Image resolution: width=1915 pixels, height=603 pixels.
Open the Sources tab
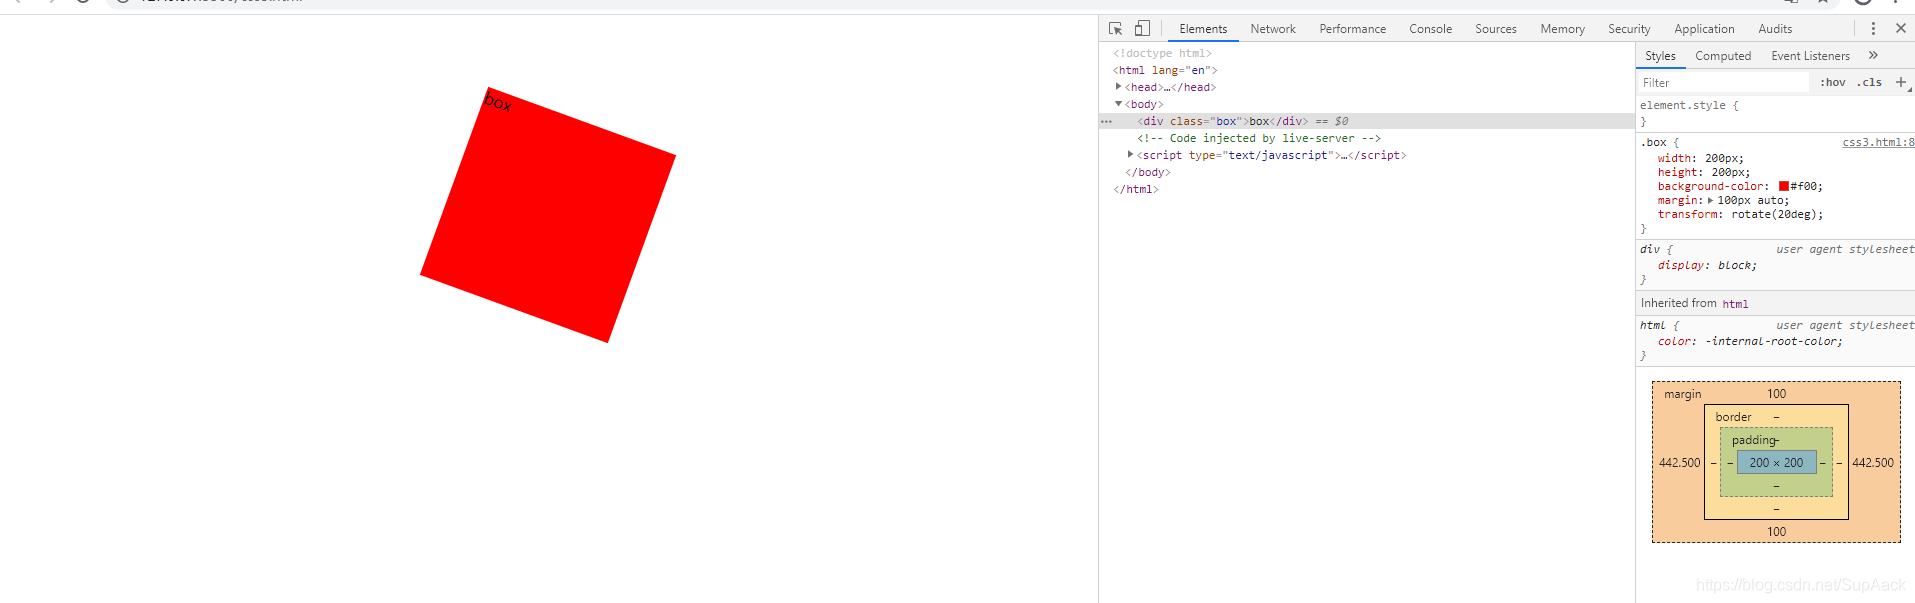point(1496,29)
